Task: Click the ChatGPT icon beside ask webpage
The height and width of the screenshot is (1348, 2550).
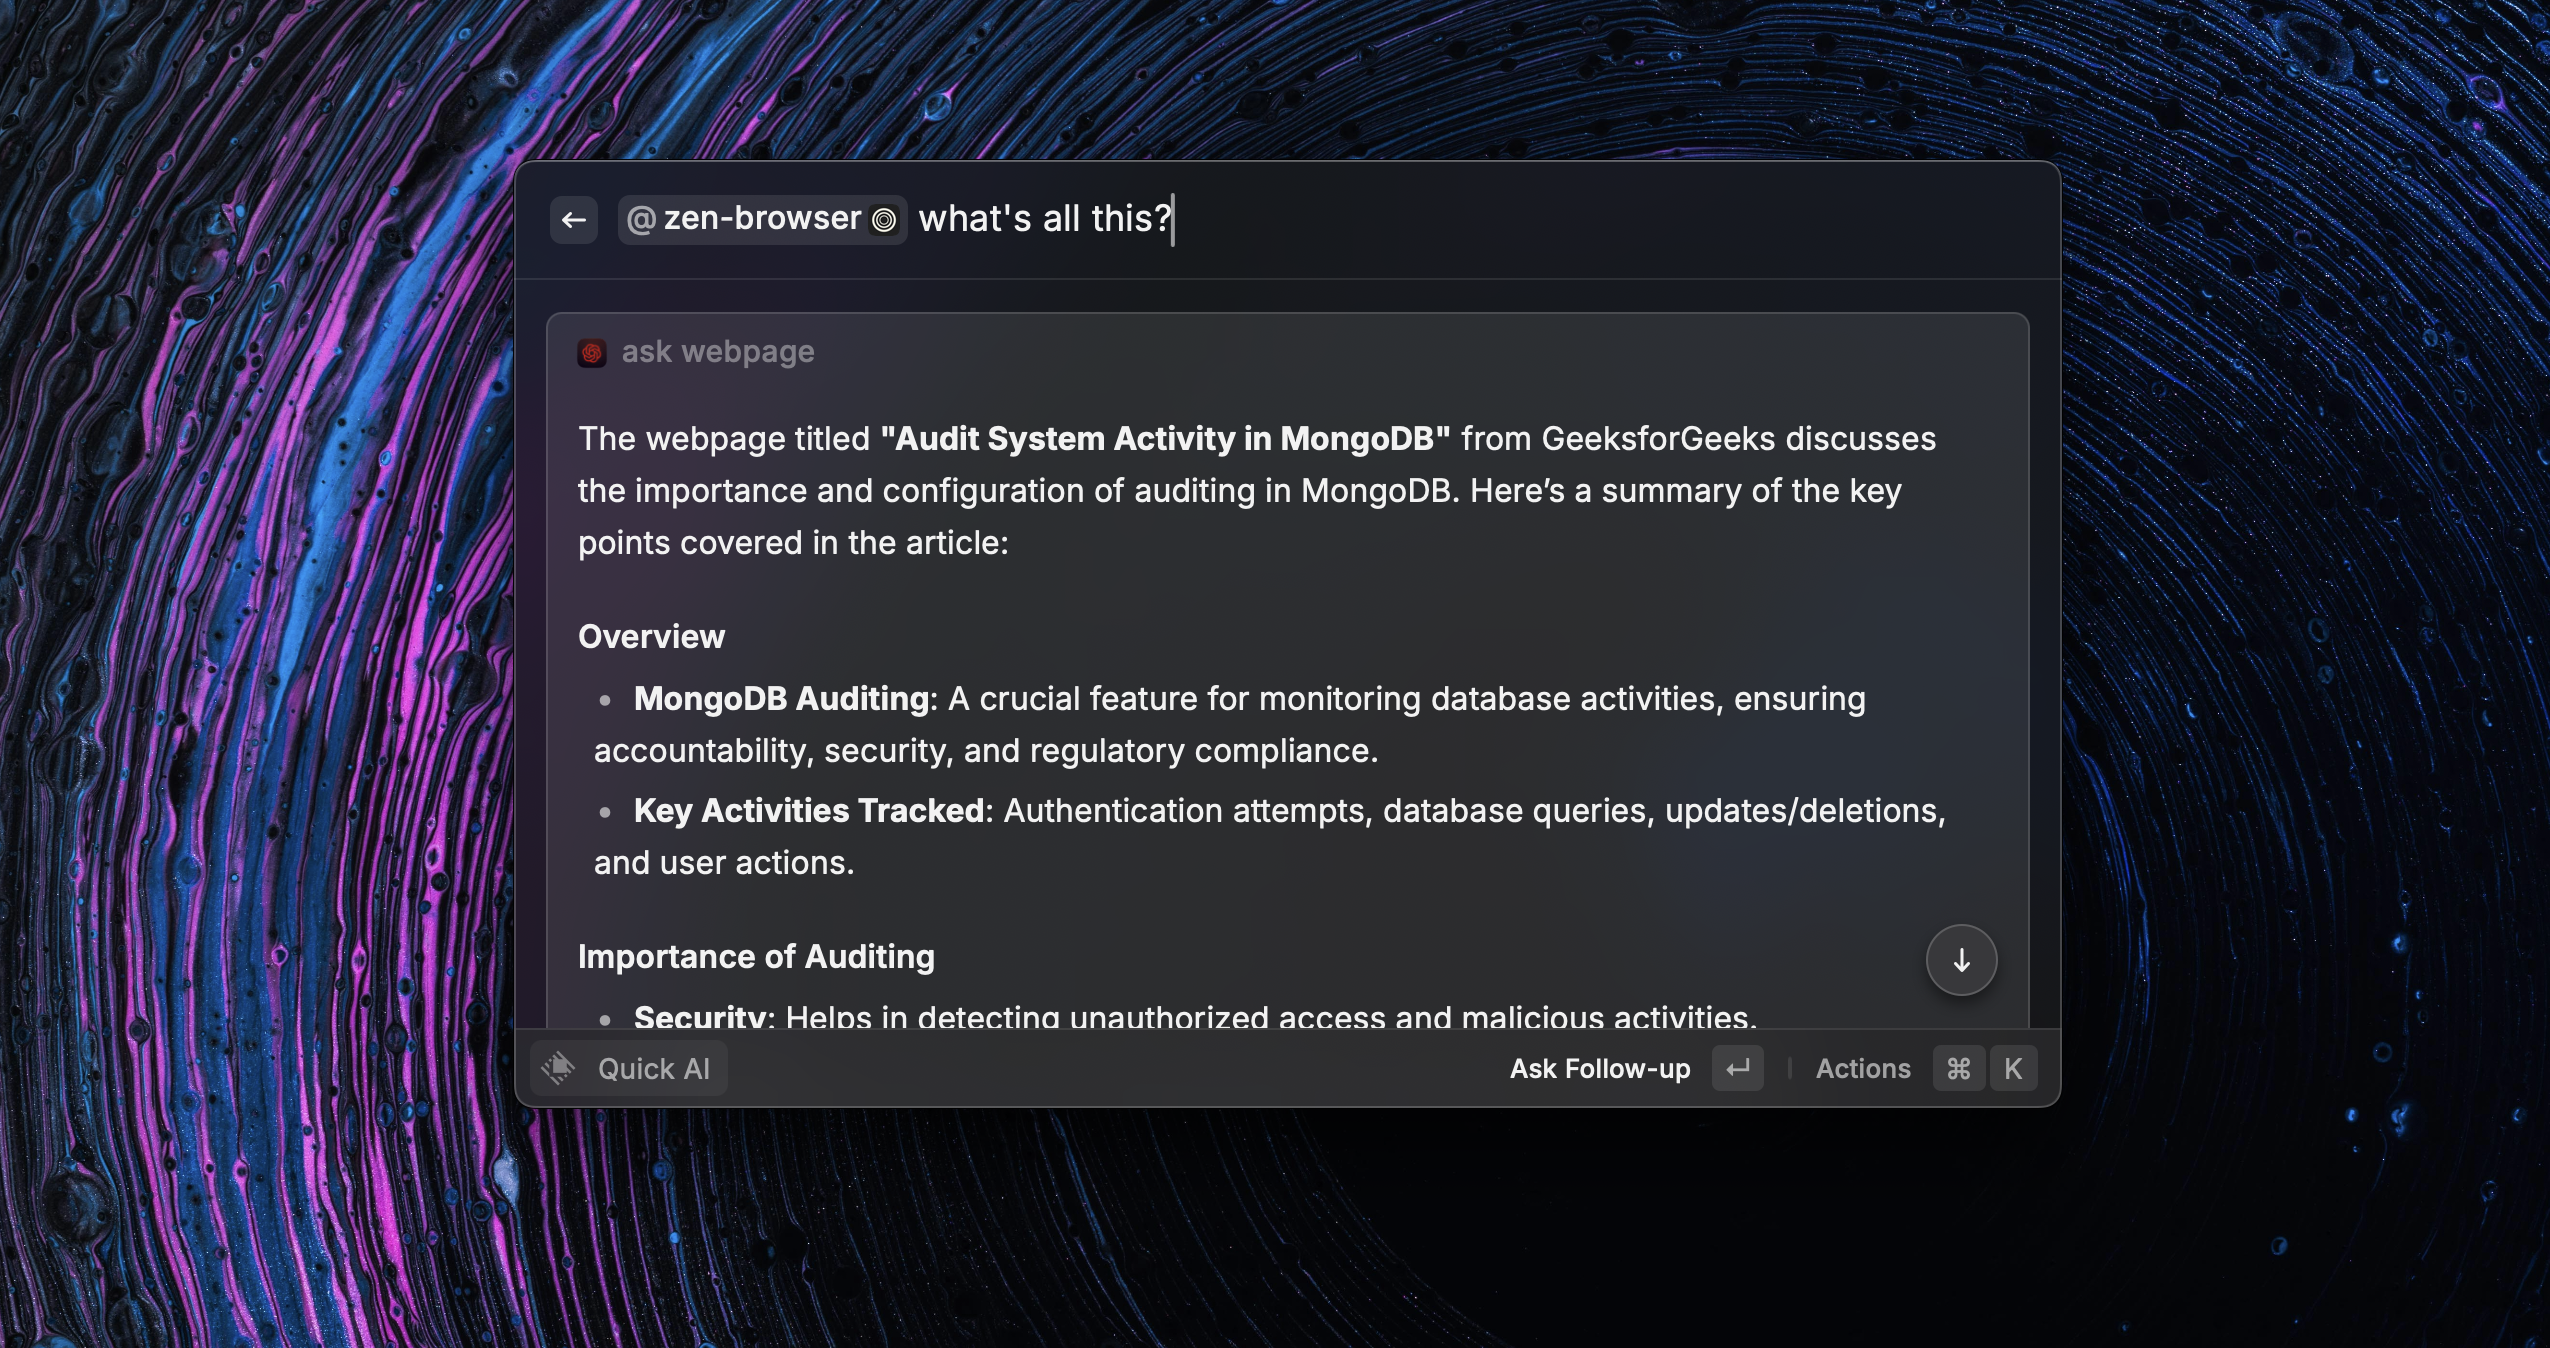Action: pos(592,352)
